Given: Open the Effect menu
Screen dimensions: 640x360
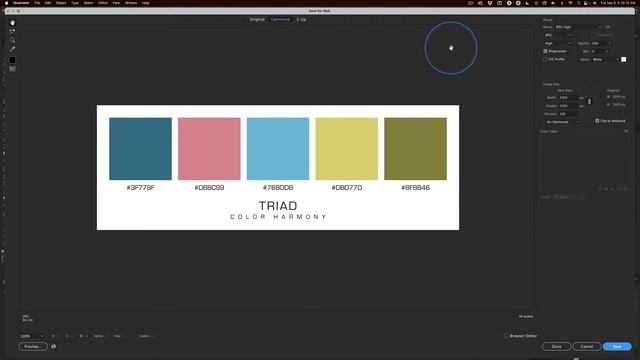Looking at the screenshot, I should (x=103, y=3).
